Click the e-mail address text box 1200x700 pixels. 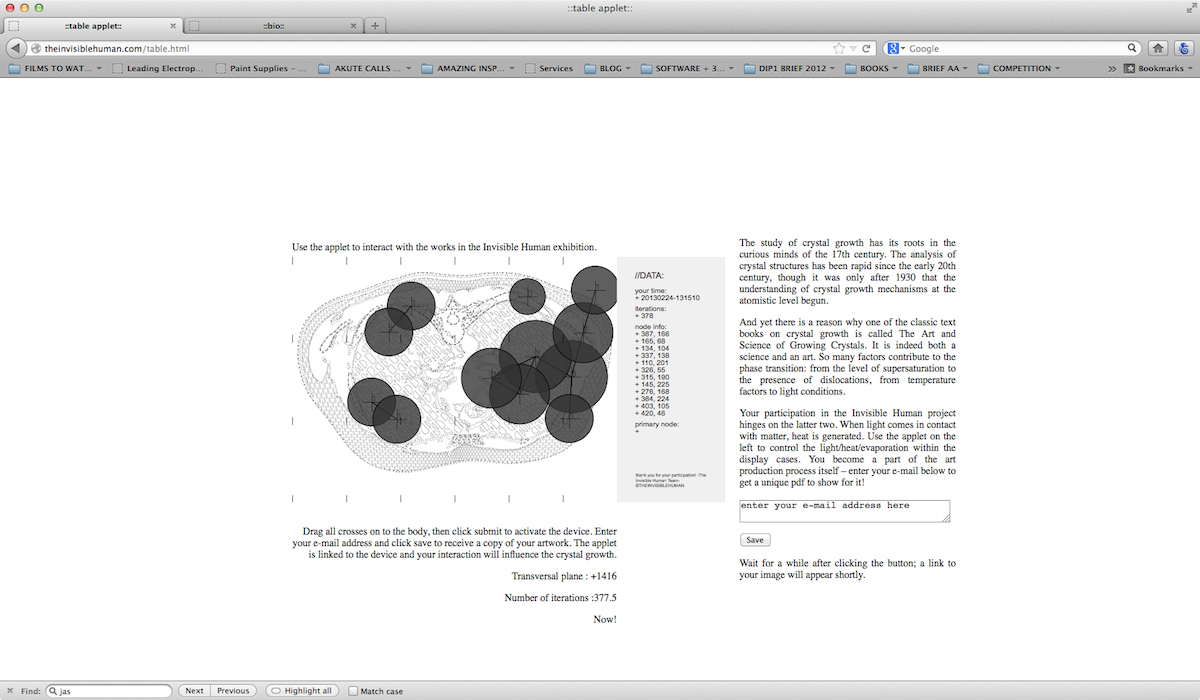coord(844,511)
